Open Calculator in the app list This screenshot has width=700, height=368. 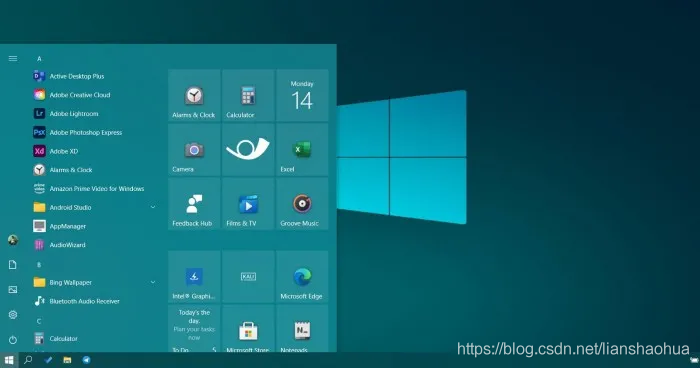tap(95, 339)
